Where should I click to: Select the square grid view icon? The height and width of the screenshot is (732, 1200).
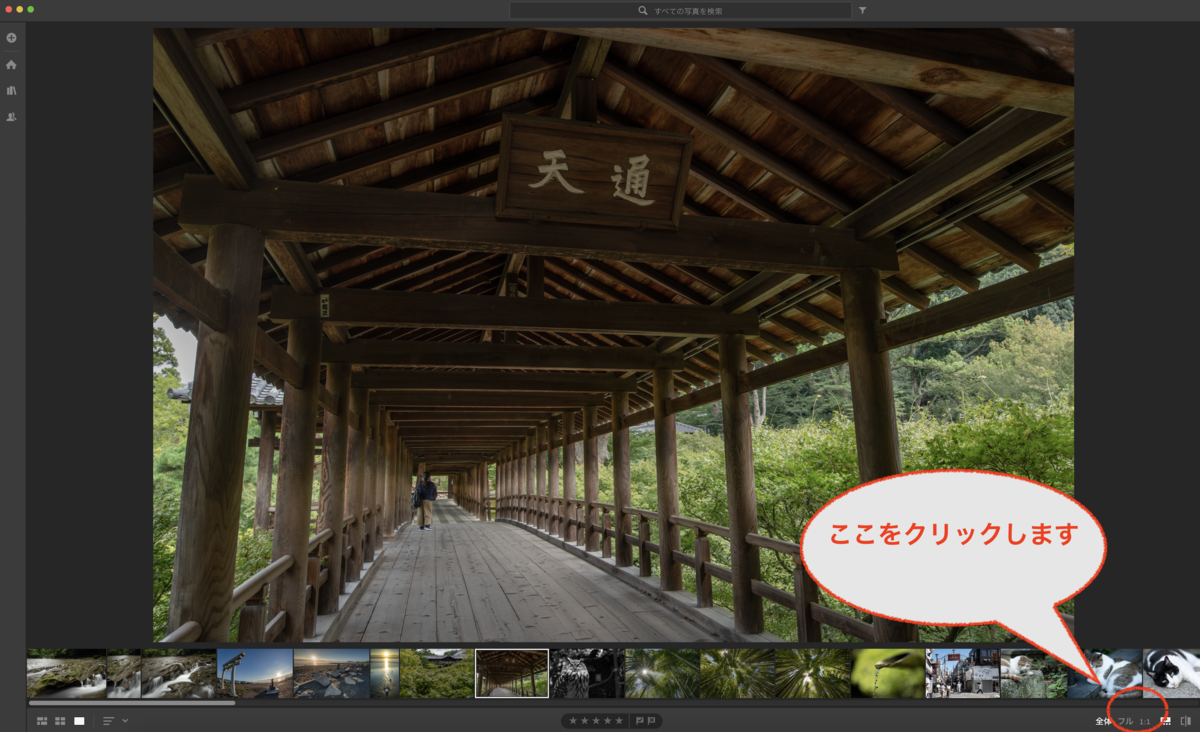[x=58, y=720]
